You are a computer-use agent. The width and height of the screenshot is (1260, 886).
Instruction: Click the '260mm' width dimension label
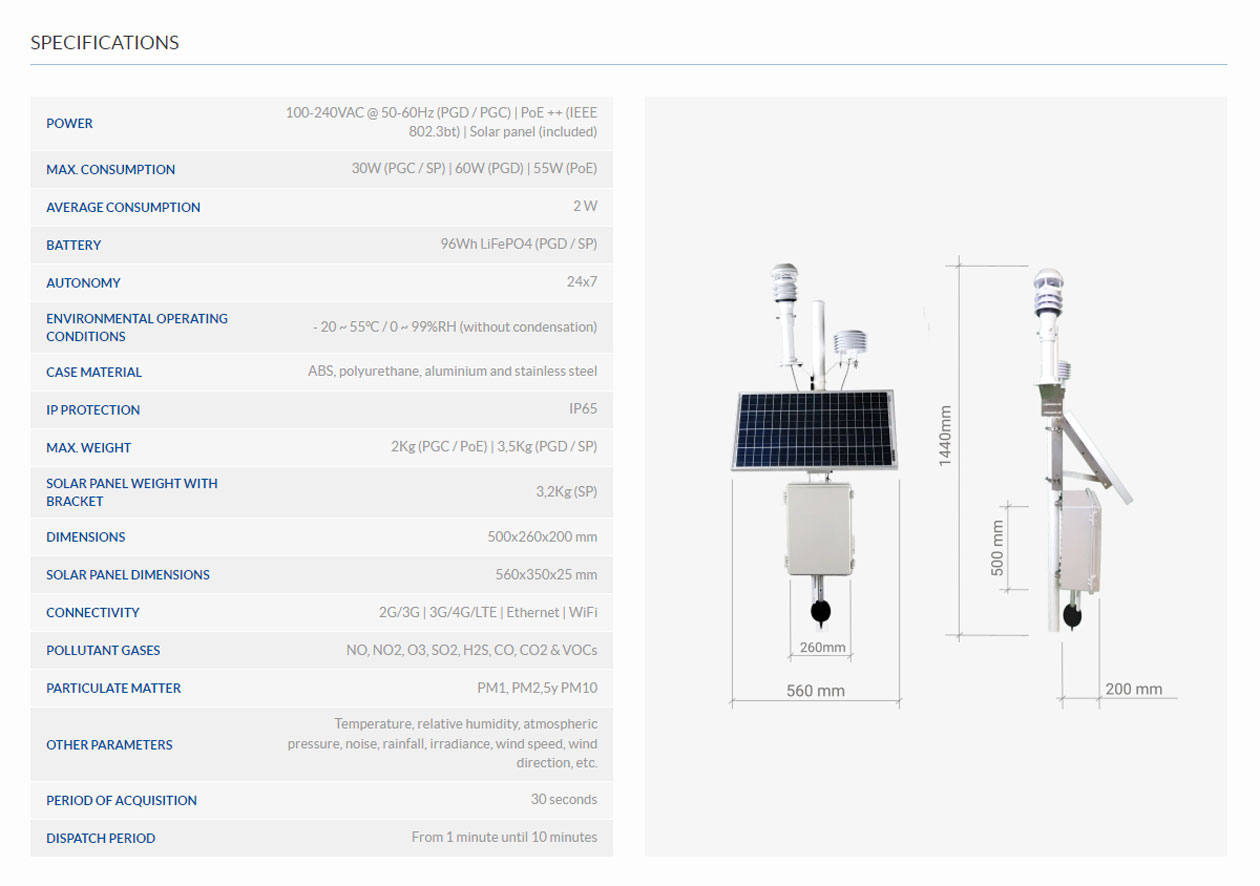point(822,648)
